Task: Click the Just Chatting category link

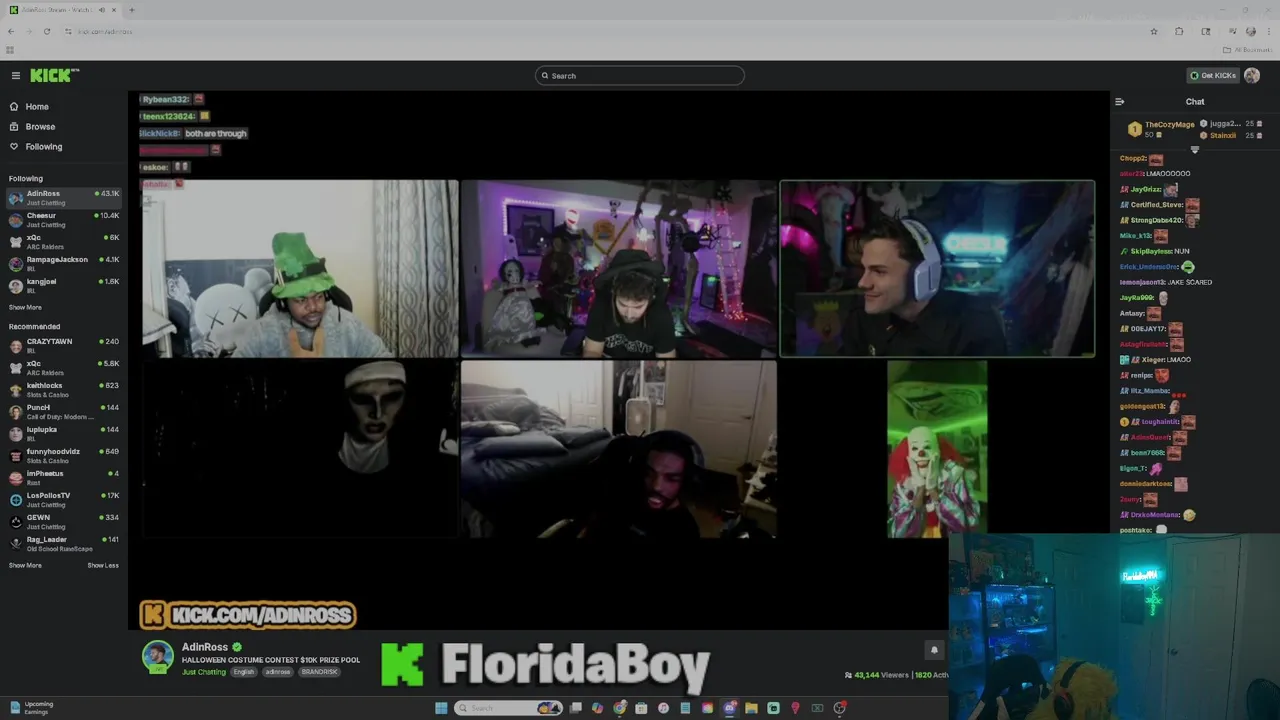Action: 204,672
